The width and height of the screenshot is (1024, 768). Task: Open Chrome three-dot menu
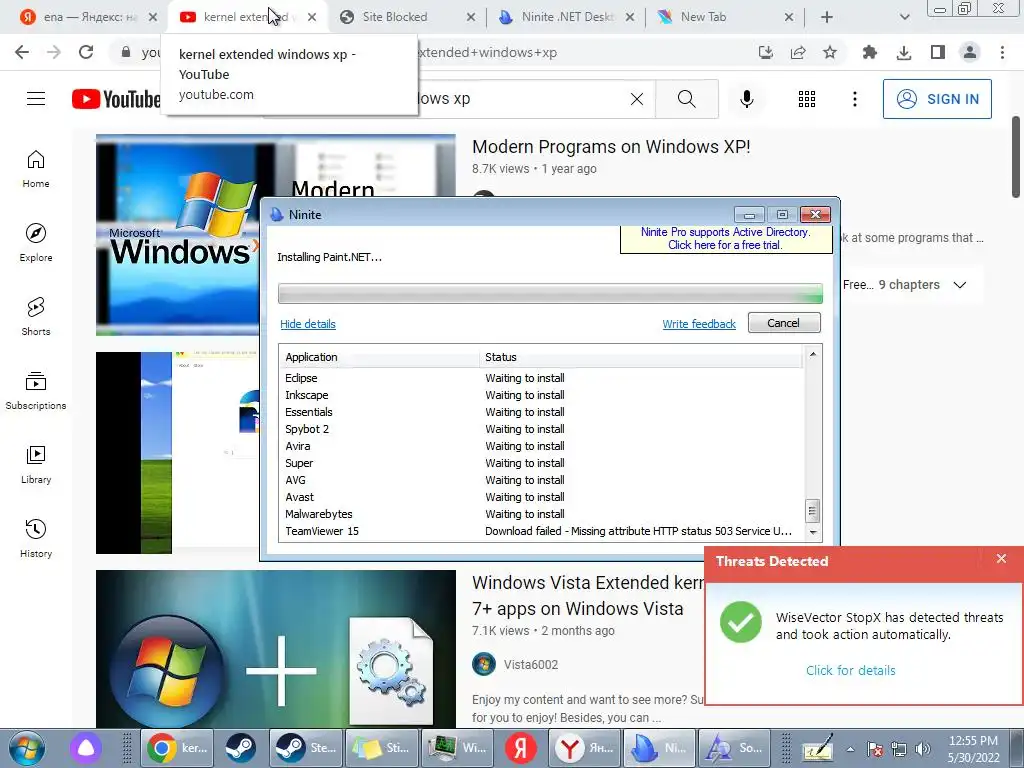pos(1002,52)
